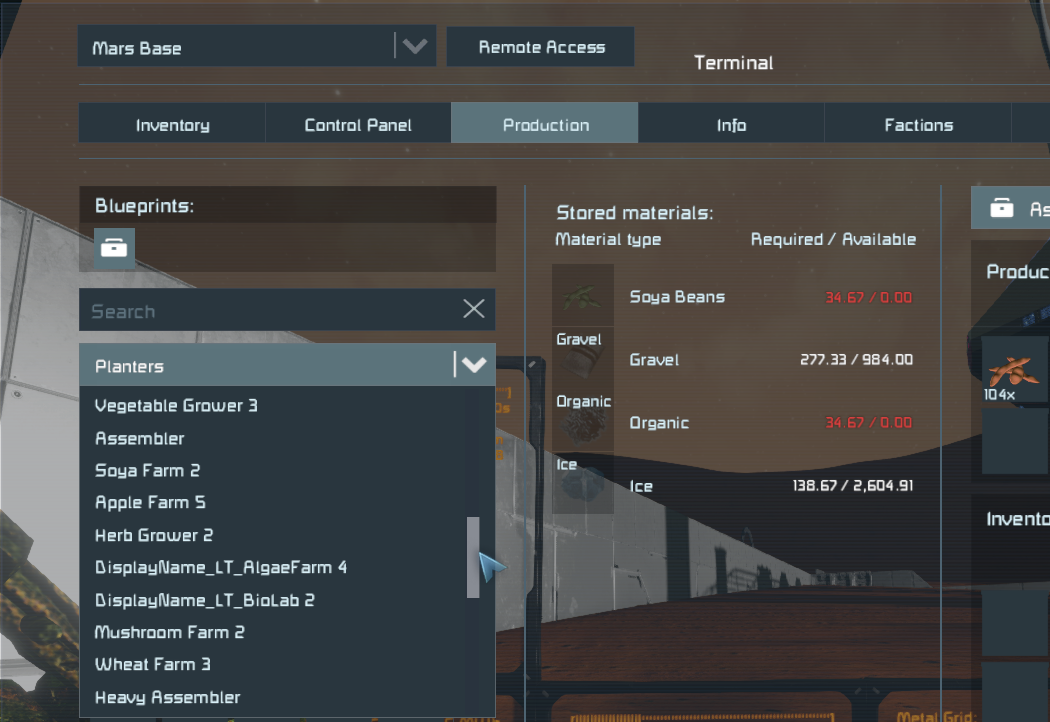Screen dimensions: 1050x722
Task: Open the Inventory tab
Action: 172,123
